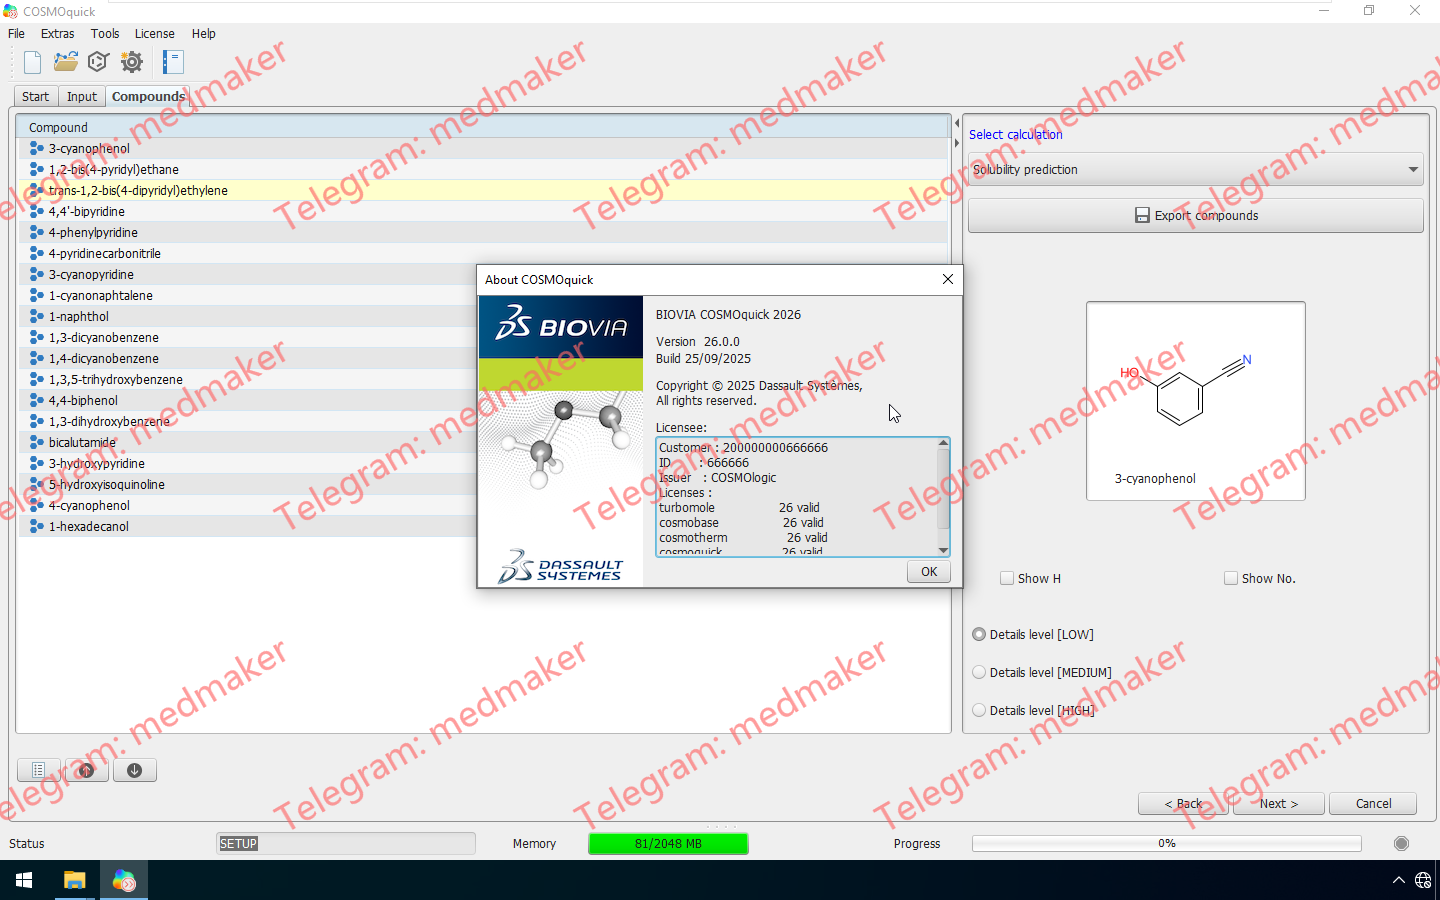Click the licensee box scroll-up arrow

pyautogui.click(x=943, y=443)
